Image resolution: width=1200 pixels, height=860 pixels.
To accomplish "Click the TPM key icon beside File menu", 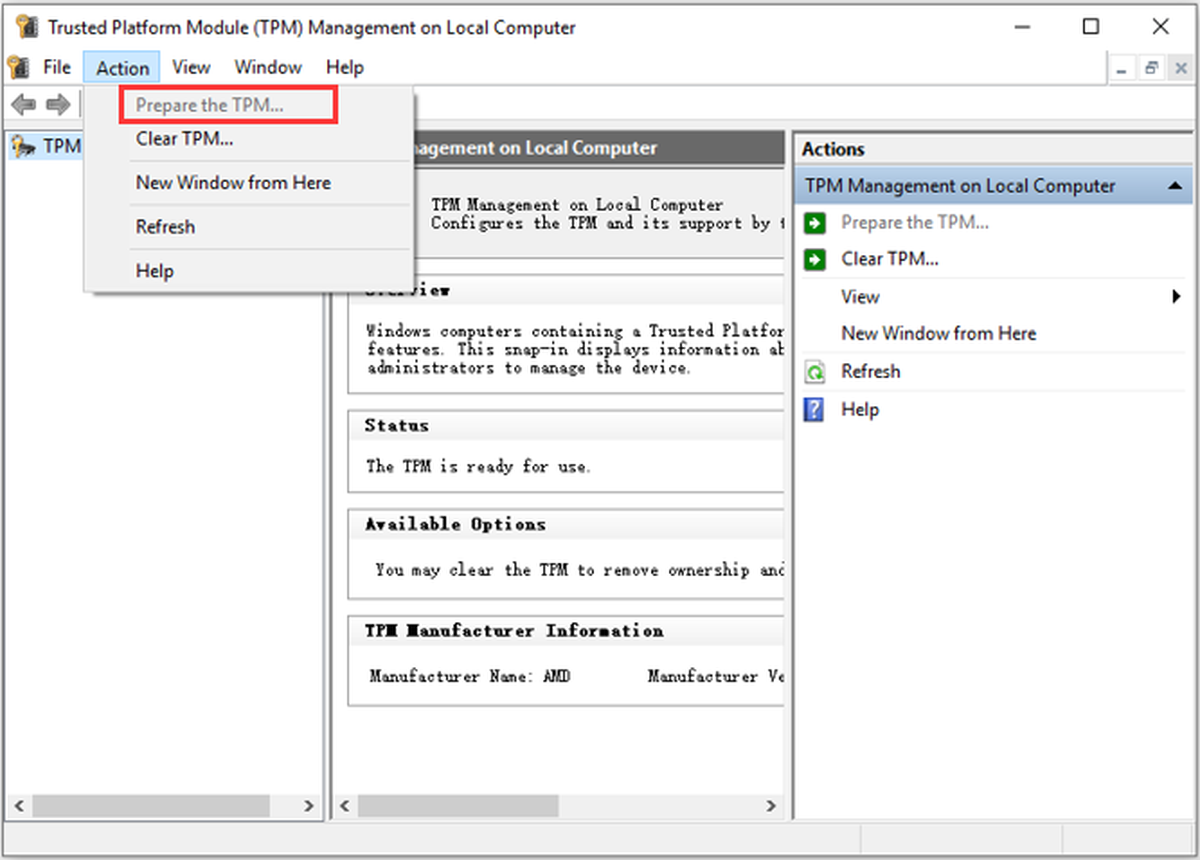I will 18,67.
